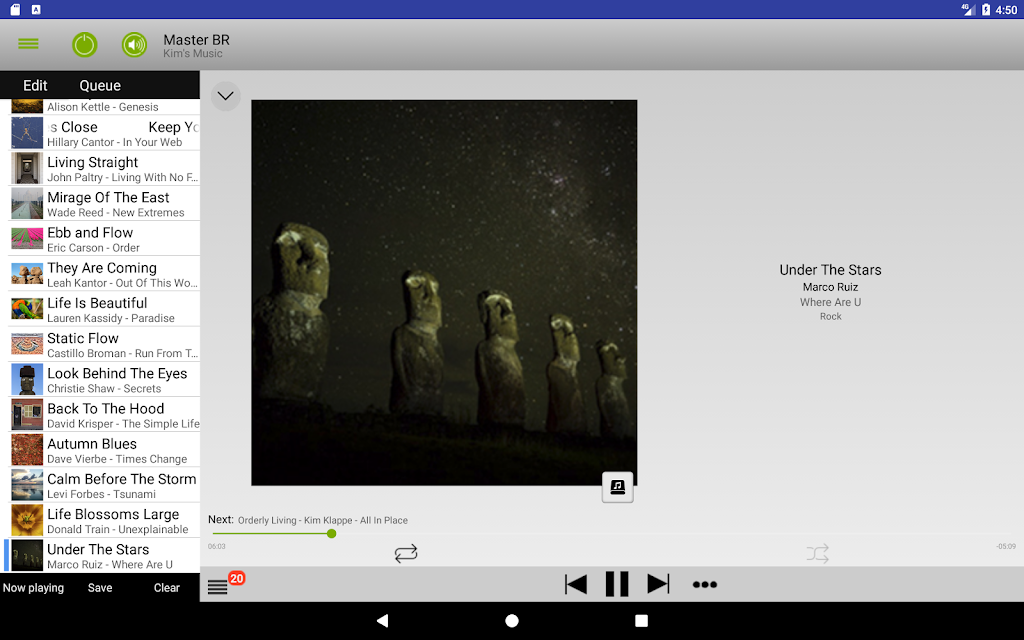Toggle the shuffle icon
Image resolution: width=1024 pixels, height=640 pixels.
817,554
